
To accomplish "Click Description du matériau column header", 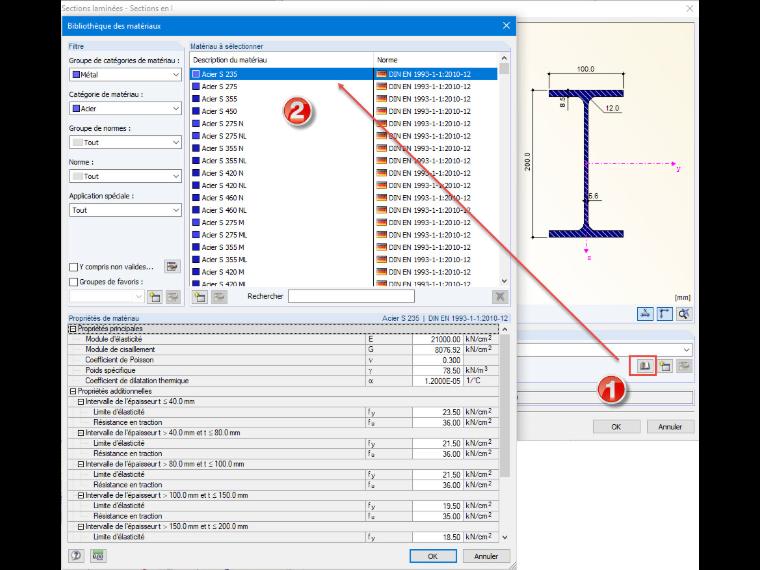I will [282, 60].
